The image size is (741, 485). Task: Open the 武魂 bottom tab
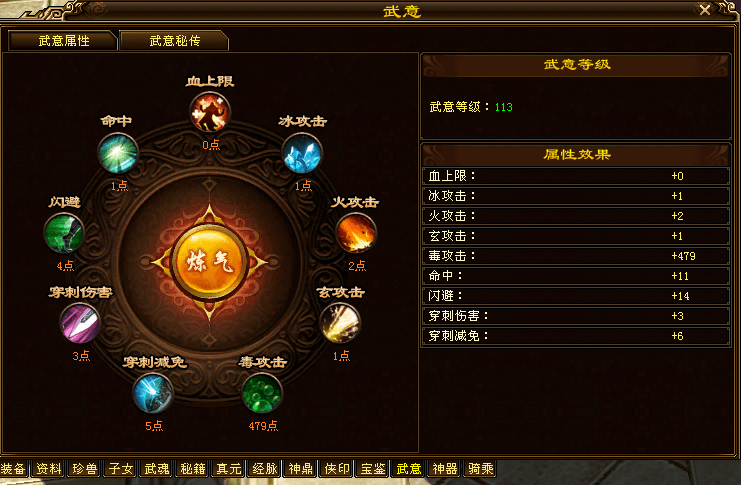[x=157, y=468]
